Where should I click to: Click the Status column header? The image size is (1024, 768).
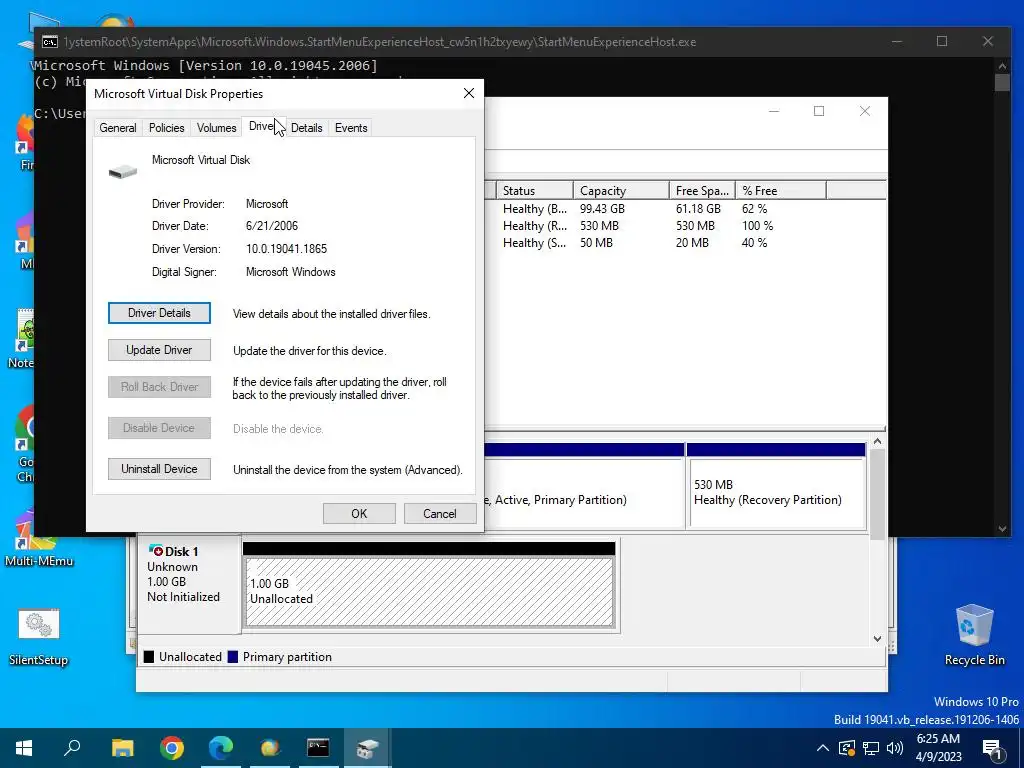coord(535,191)
